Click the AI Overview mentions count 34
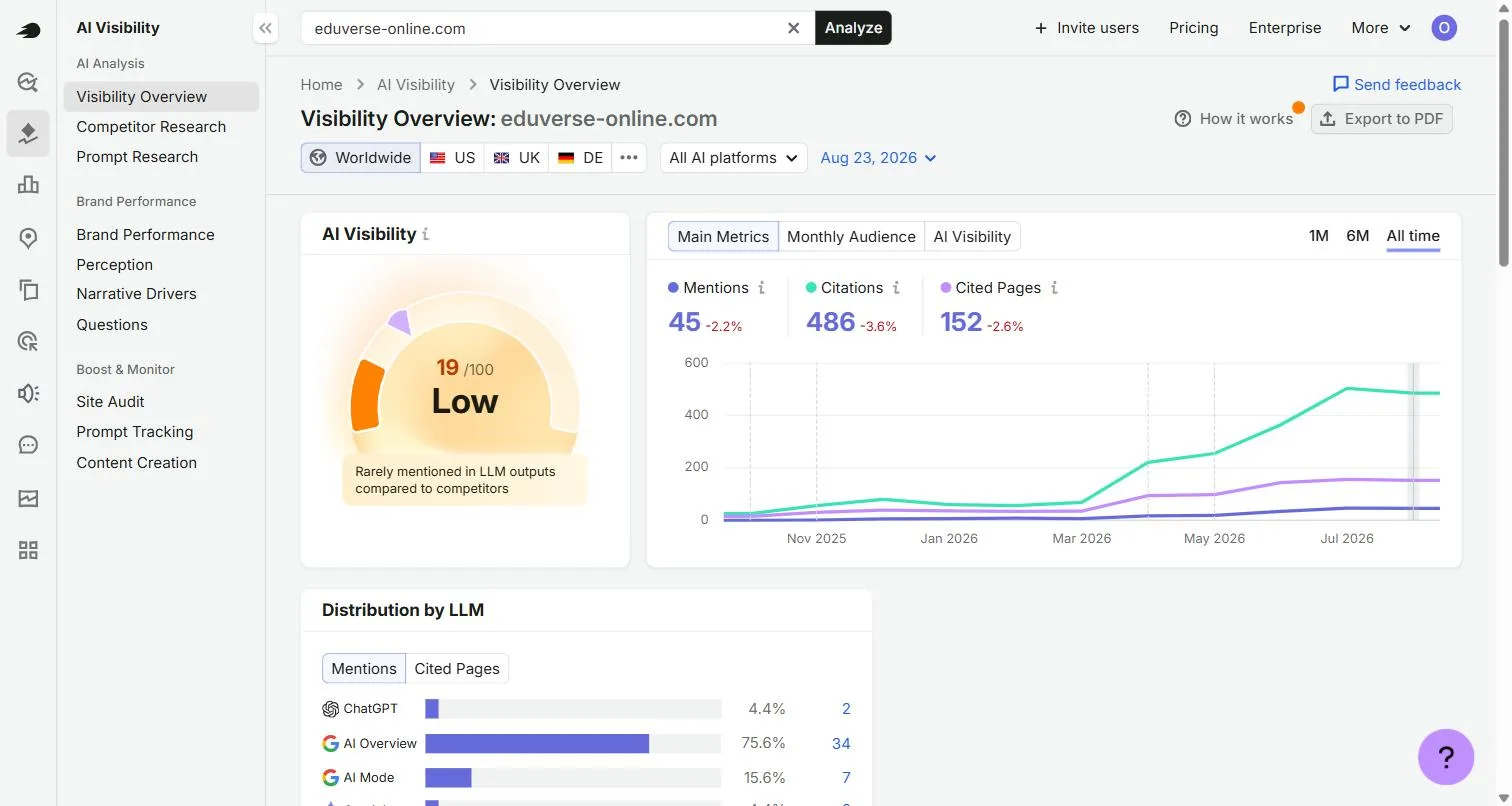This screenshot has width=1512, height=806. click(841, 744)
